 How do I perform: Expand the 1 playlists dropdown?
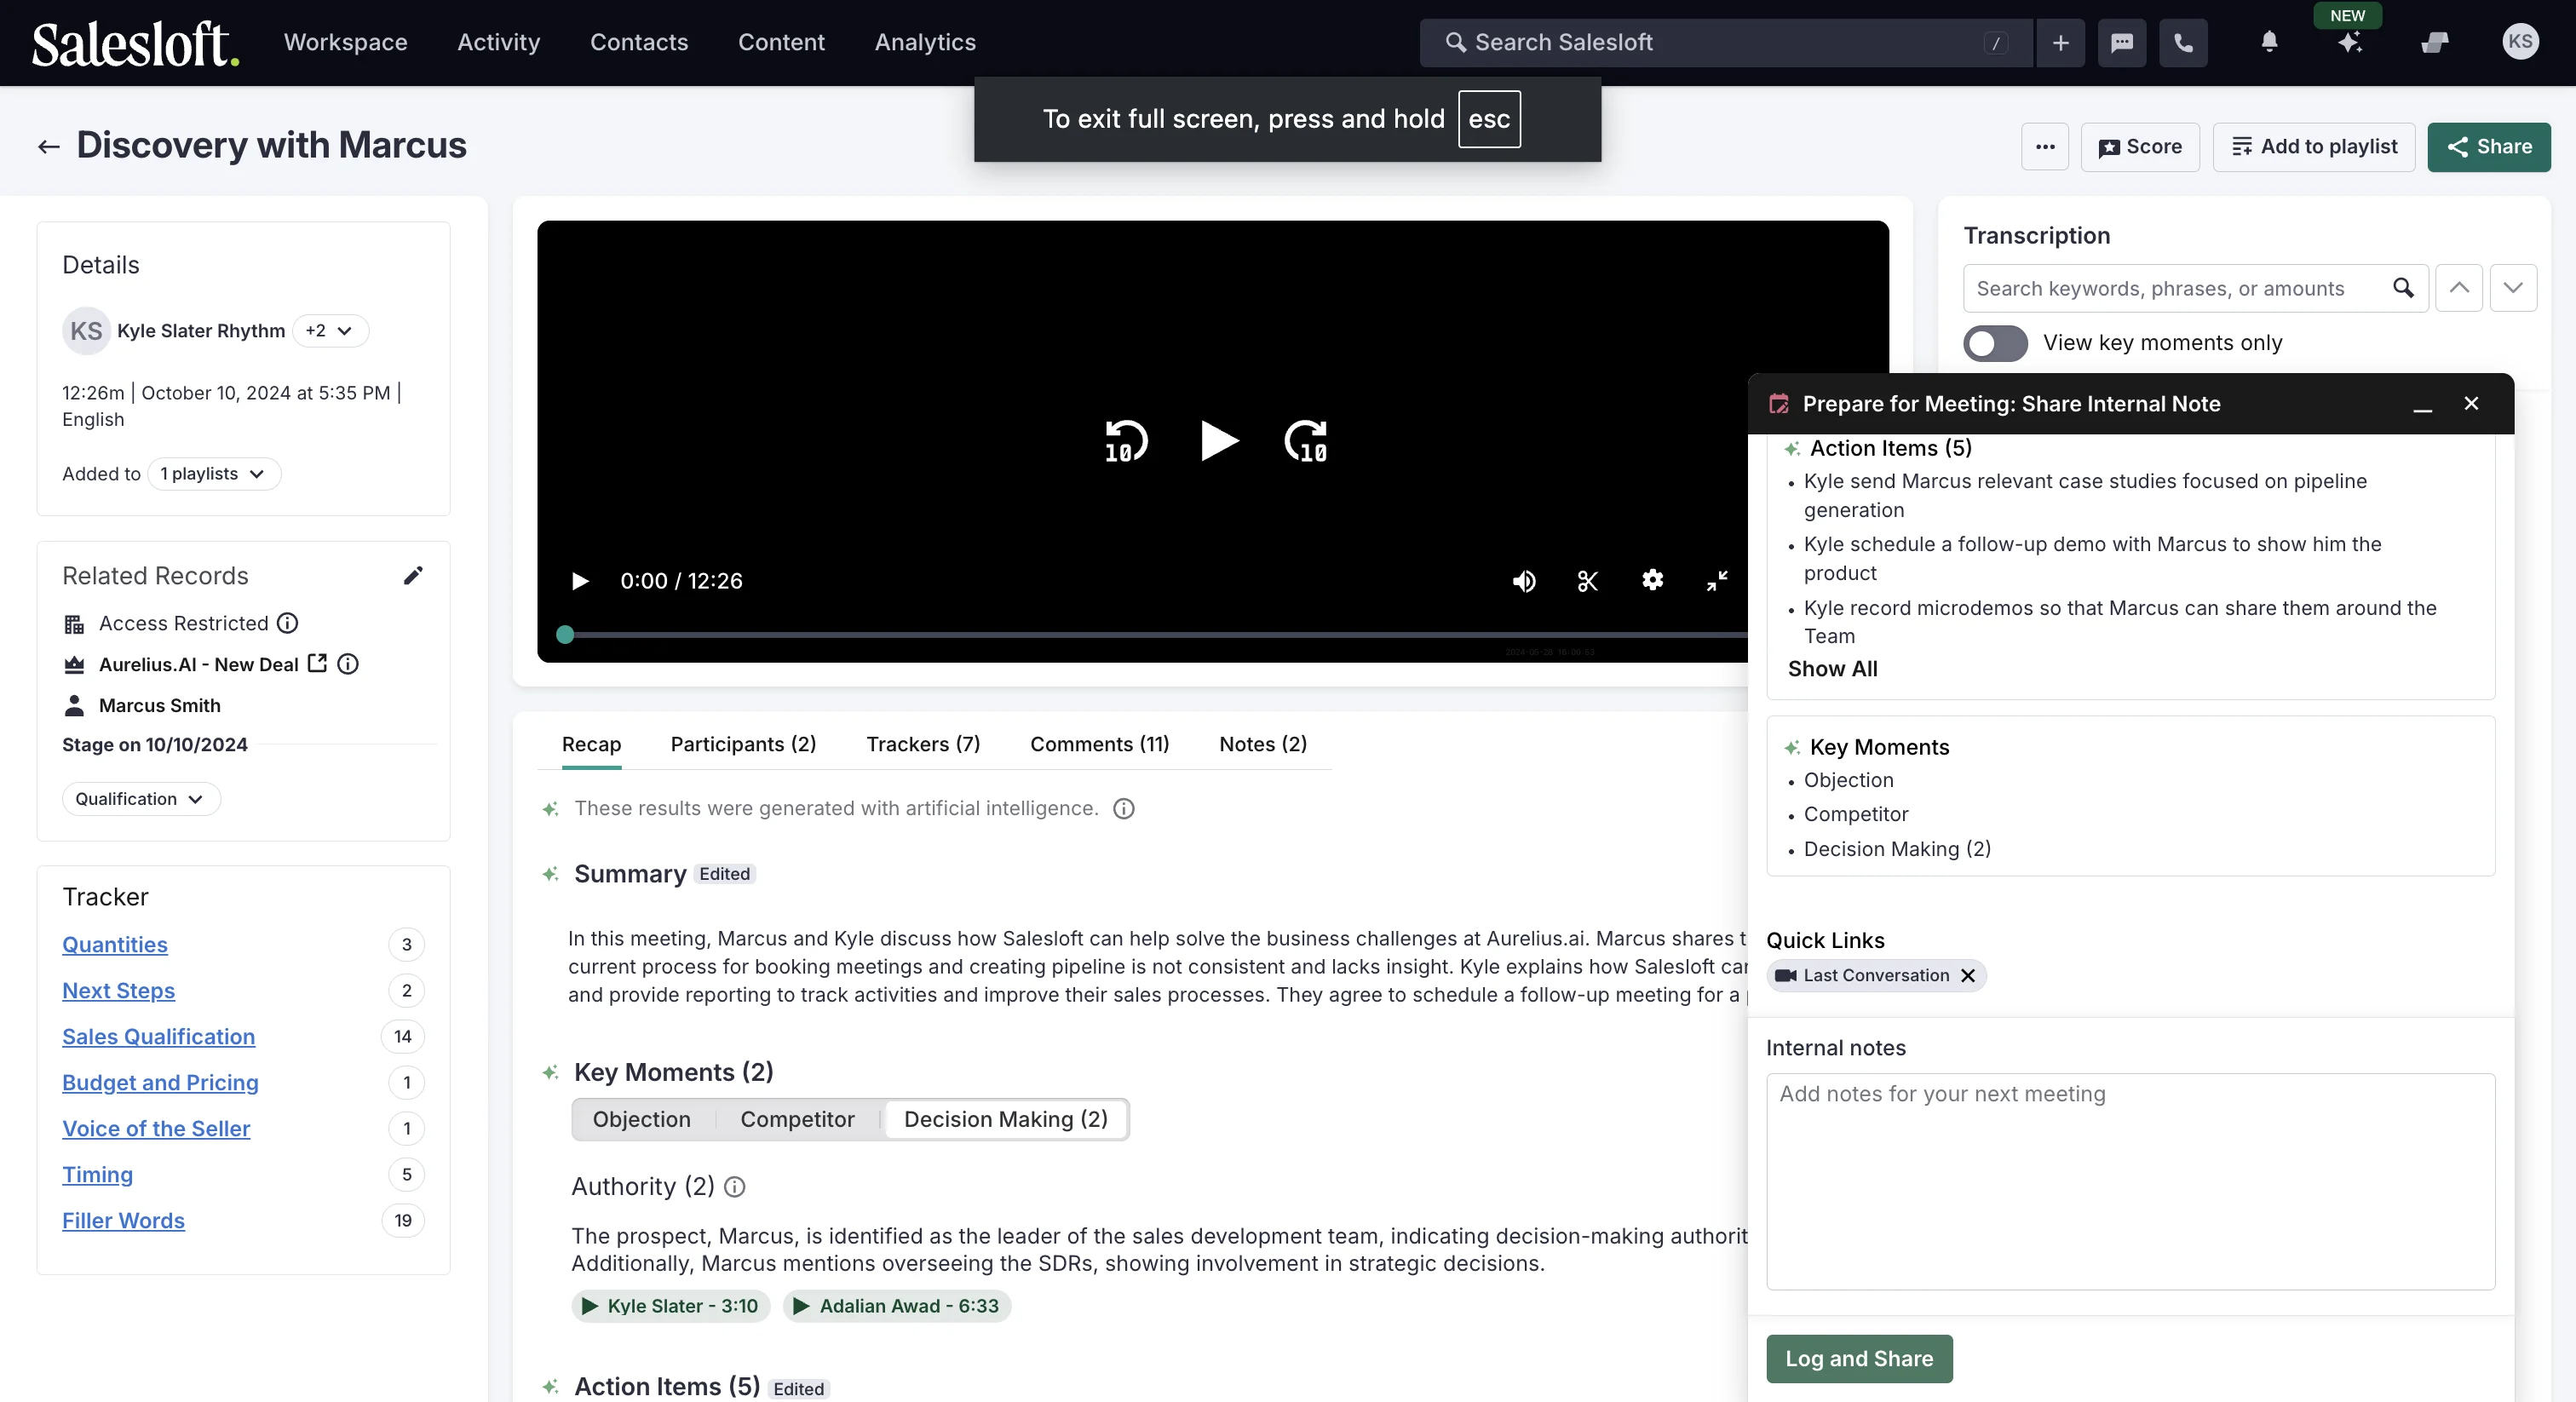click(214, 474)
